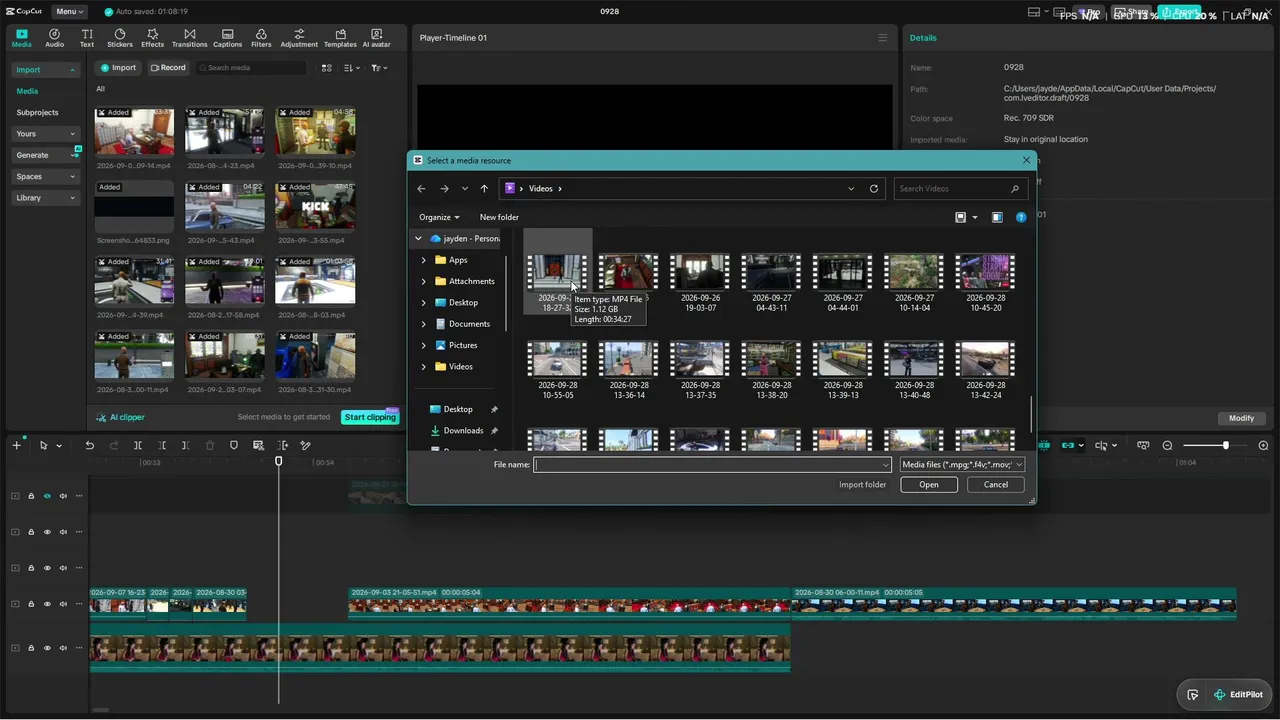Expand the Pictures folder in tree
The height and width of the screenshot is (720, 1280).
[424, 345]
